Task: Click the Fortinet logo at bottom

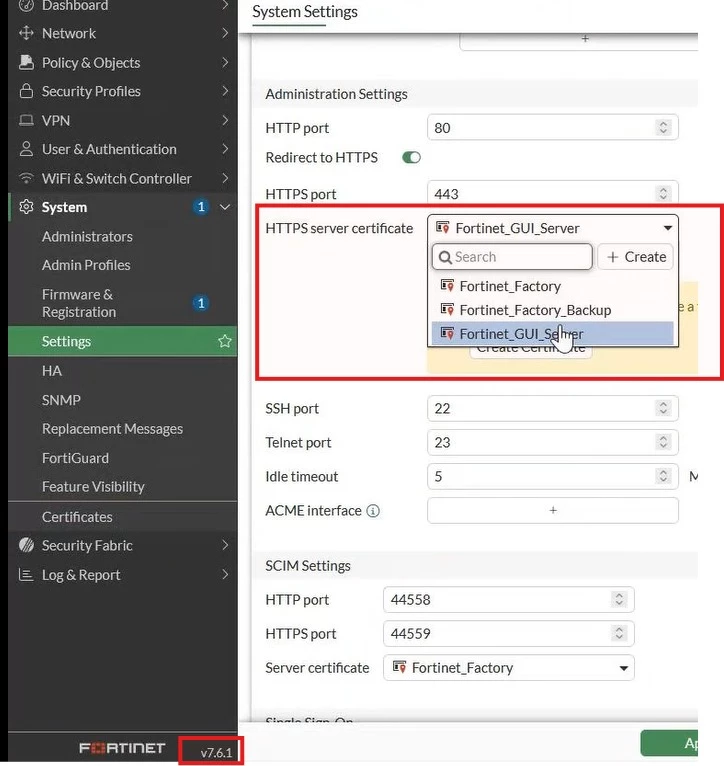Action: [122, 748]
